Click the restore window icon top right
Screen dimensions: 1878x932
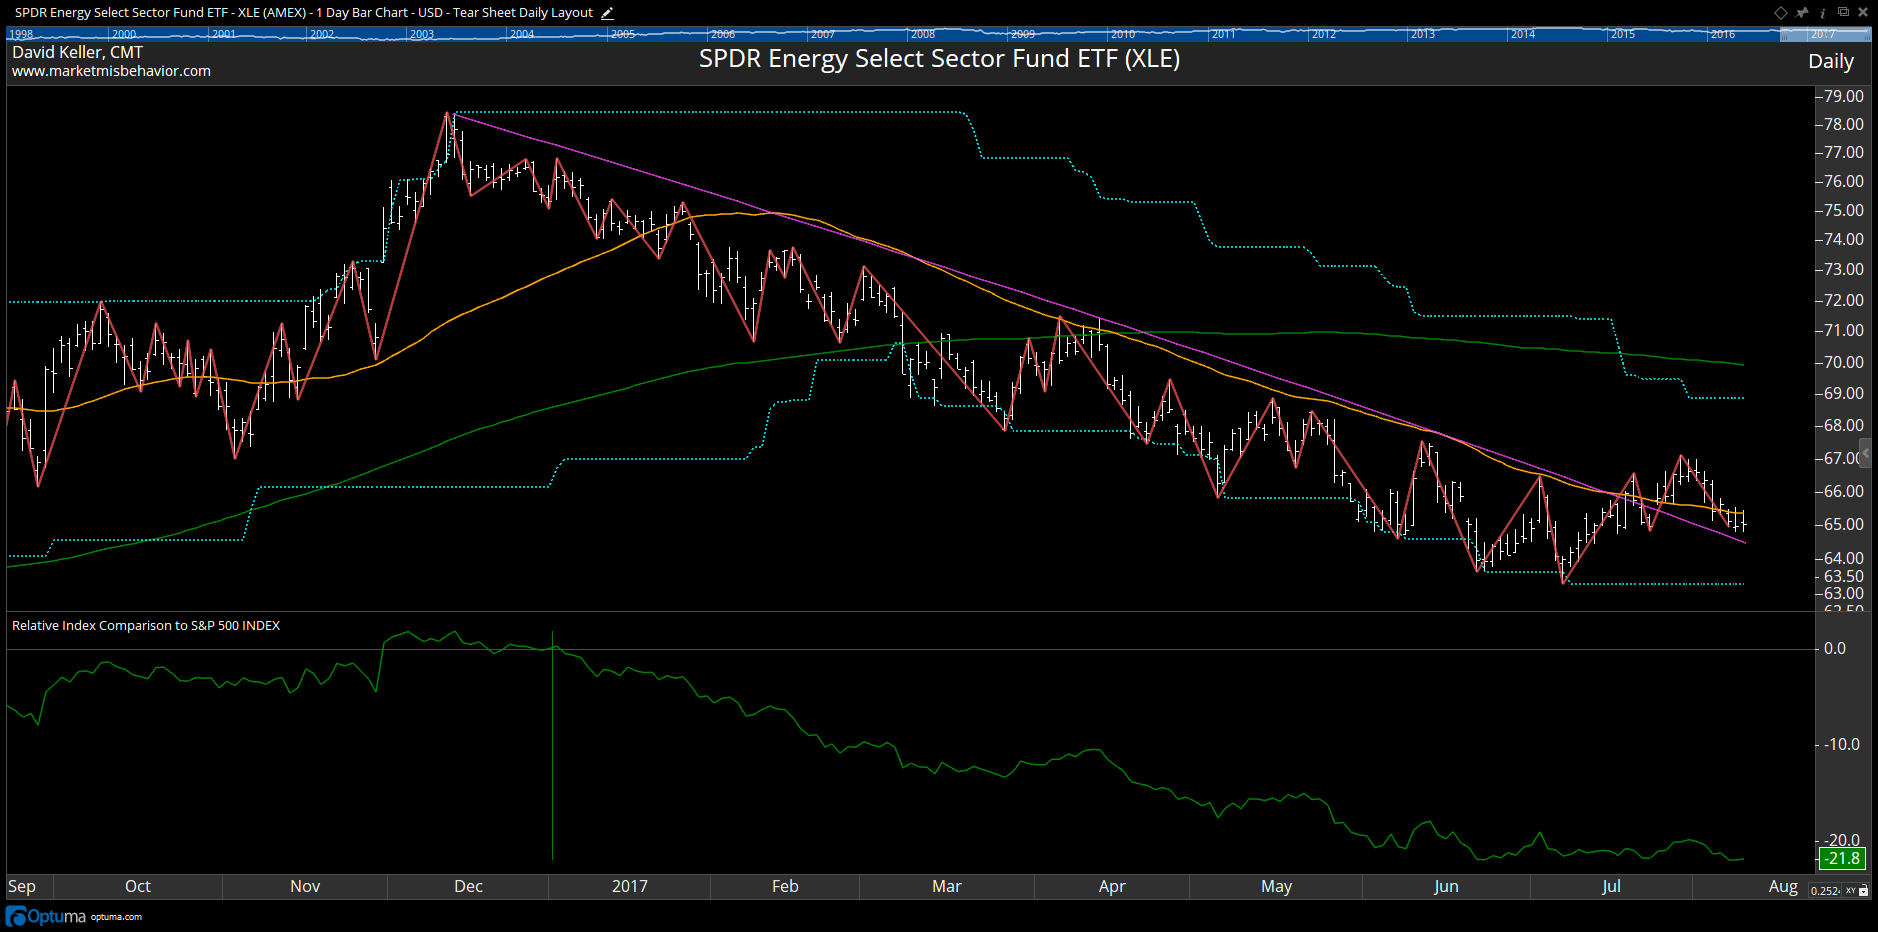tap(1843, 12)
